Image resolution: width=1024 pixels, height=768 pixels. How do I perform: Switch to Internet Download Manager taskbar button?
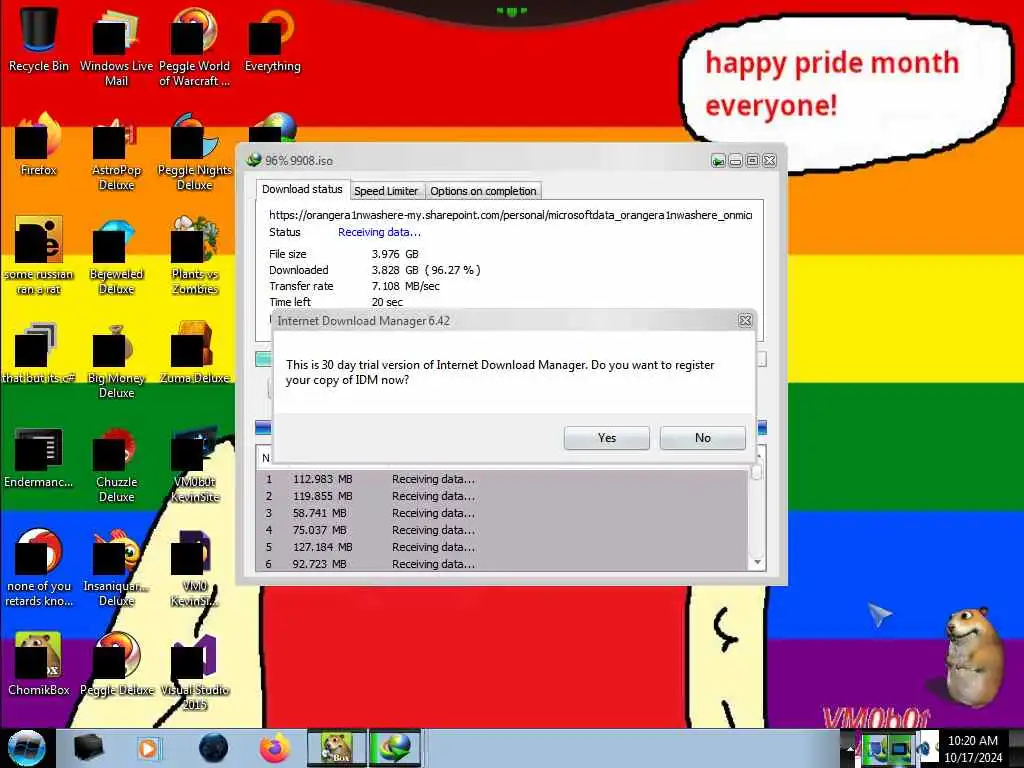394,748
